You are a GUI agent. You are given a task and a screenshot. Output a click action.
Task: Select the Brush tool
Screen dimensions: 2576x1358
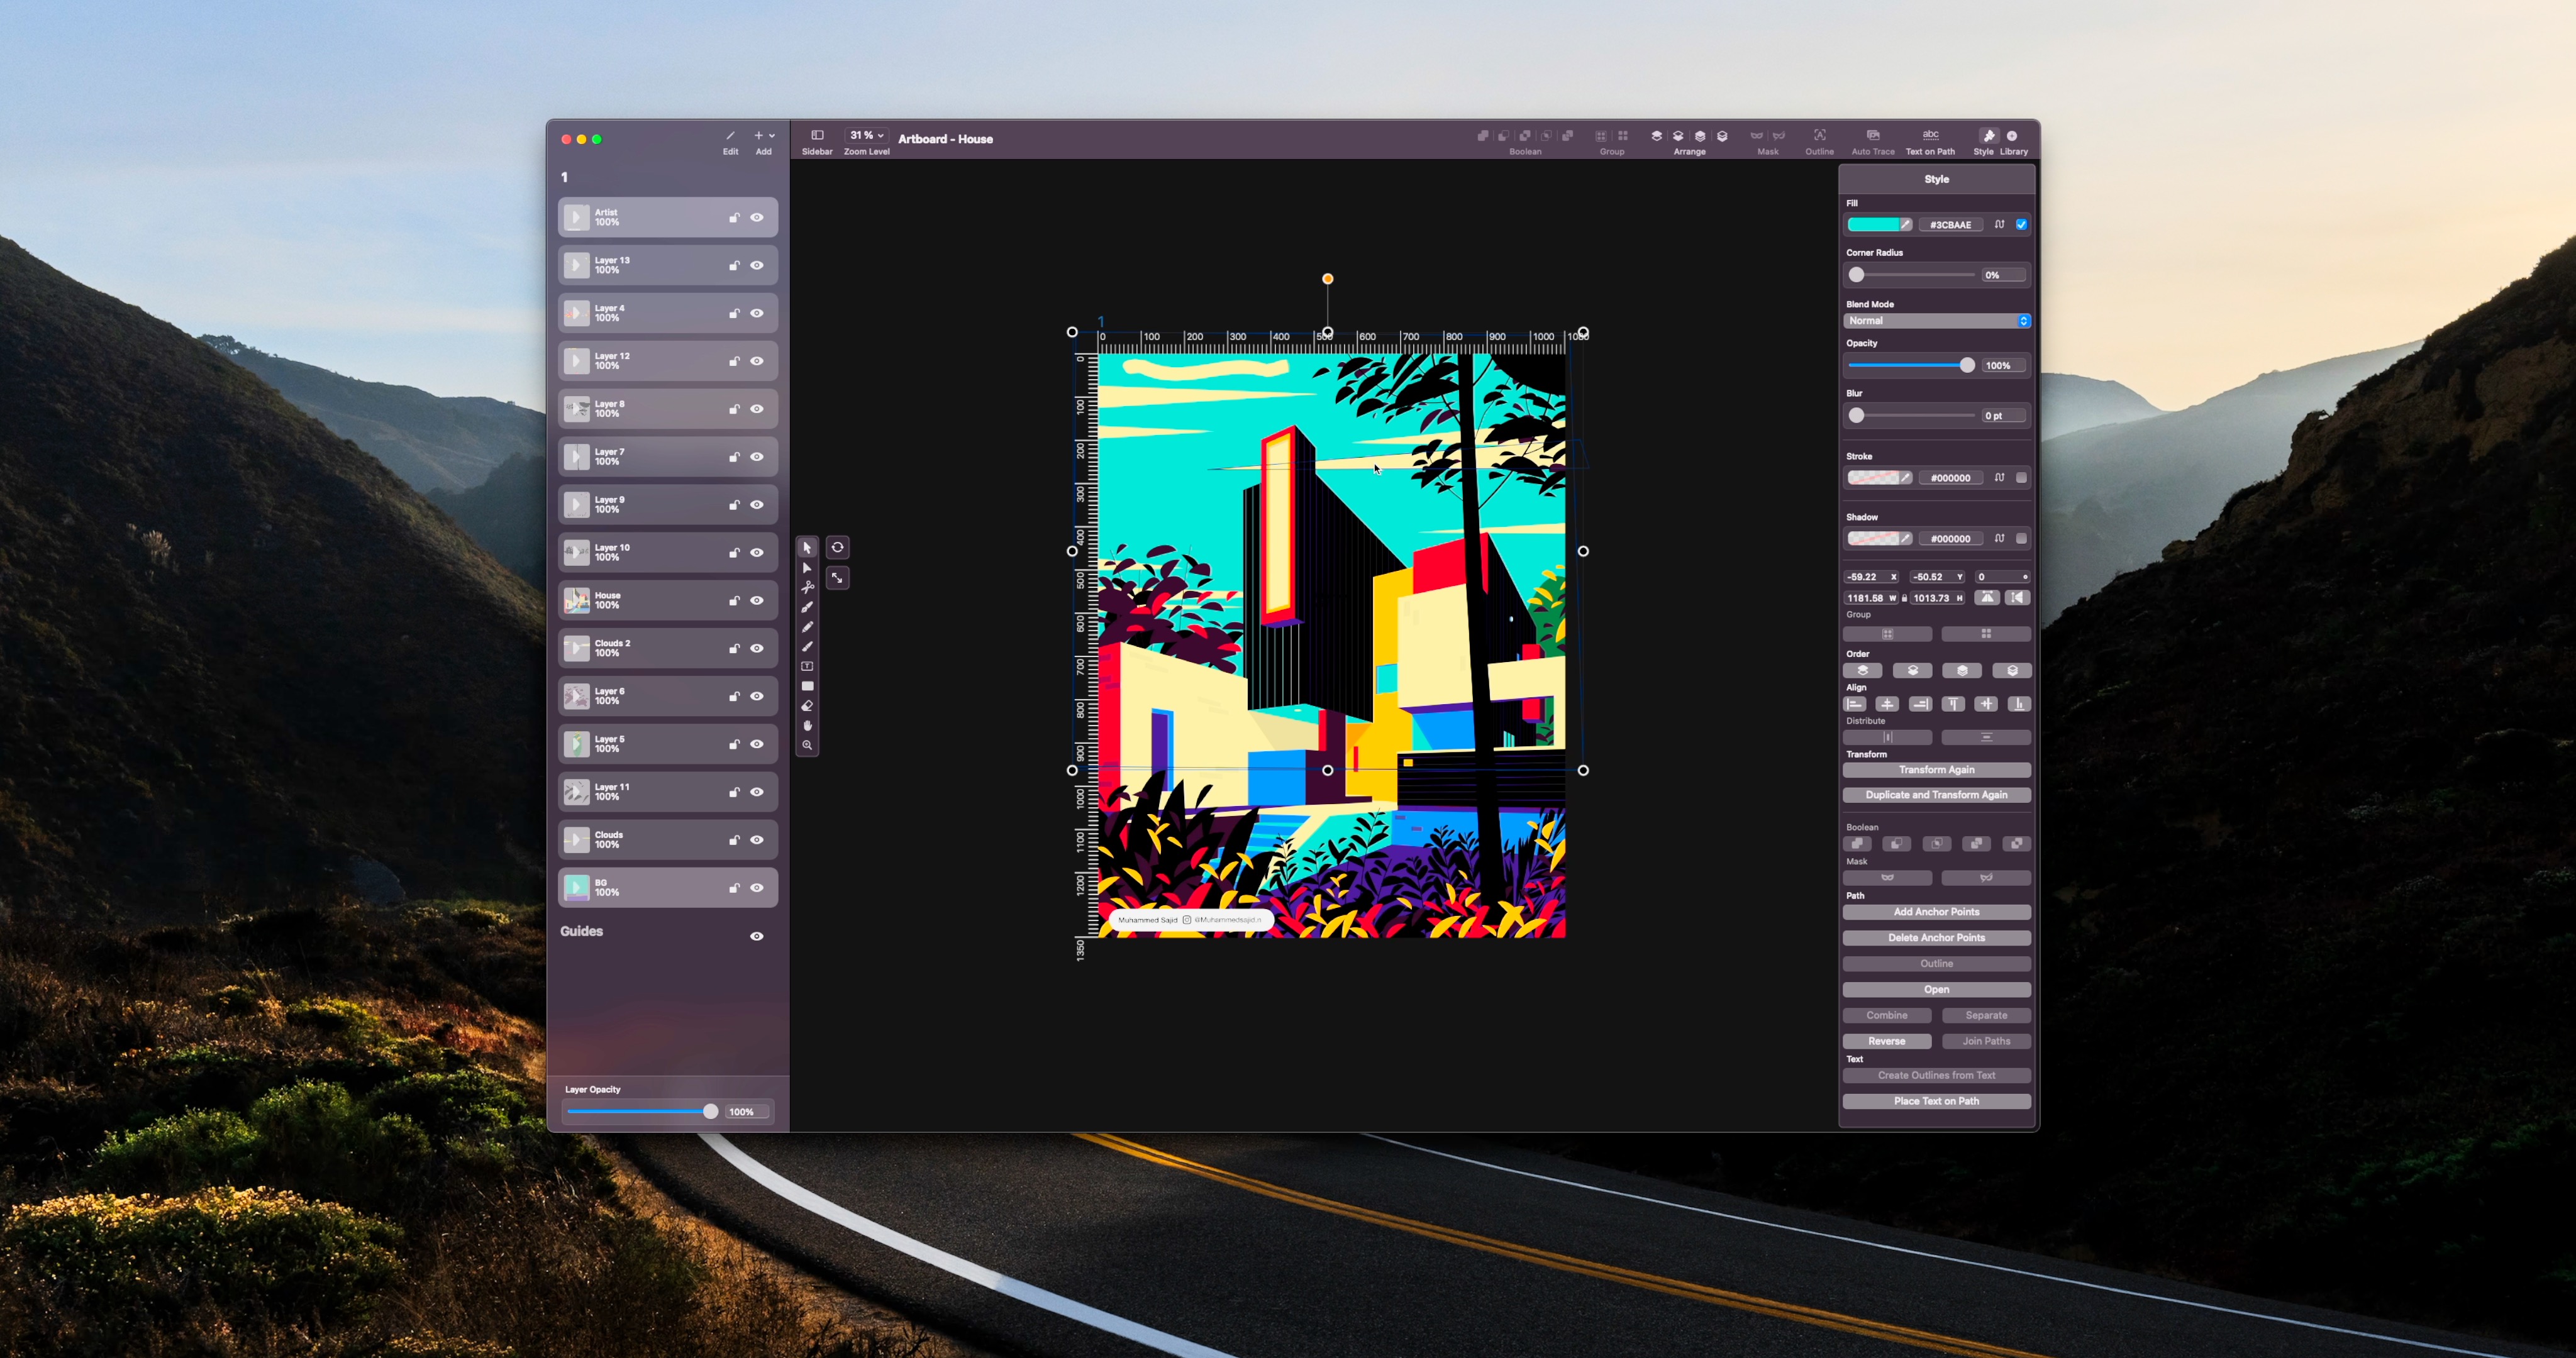[807, 647]
